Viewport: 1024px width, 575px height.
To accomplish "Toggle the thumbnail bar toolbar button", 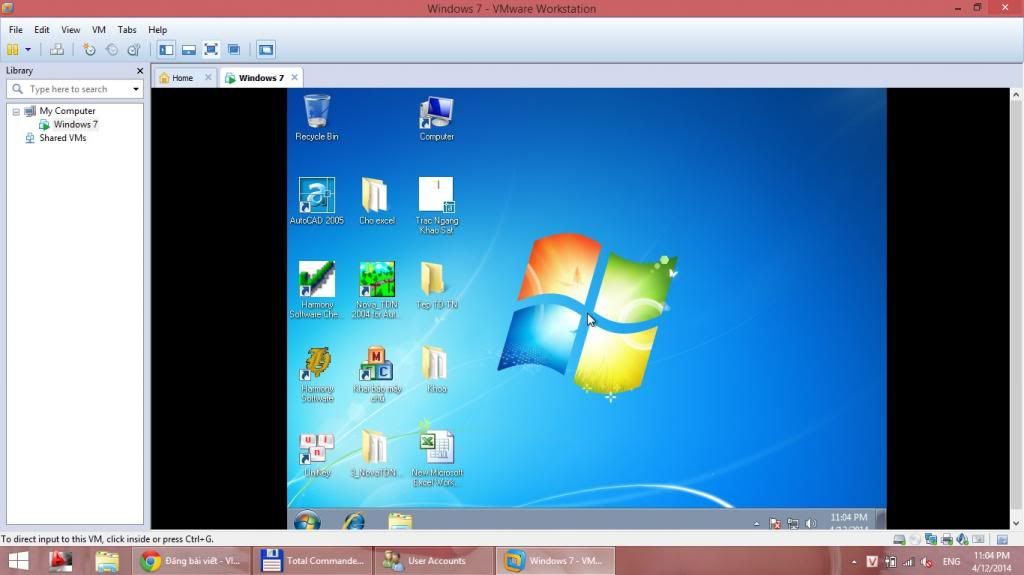I will (x=188, y=49).
